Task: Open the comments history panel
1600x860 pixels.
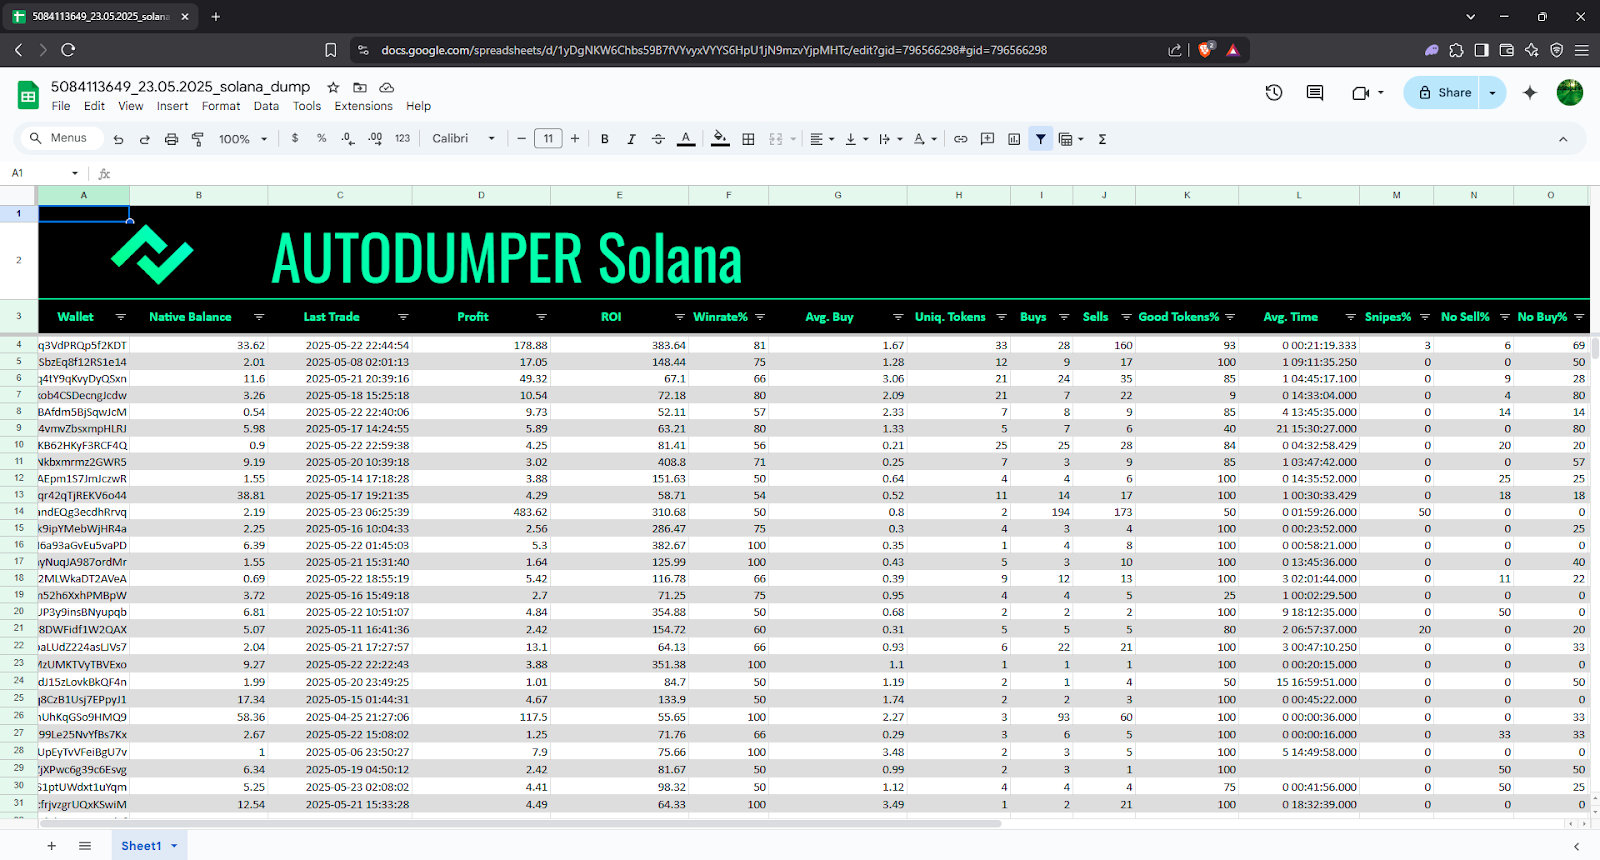Action: click(x=1315, y=93)
